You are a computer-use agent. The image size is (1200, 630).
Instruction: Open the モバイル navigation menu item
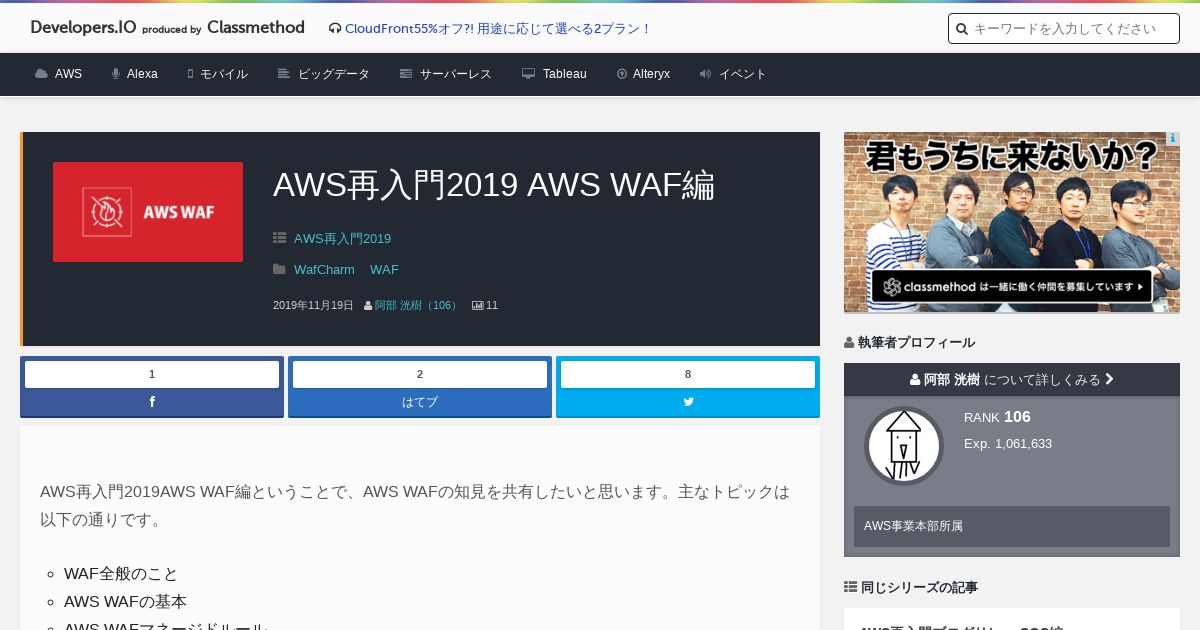pyautogui.click(x=224, y=74)
